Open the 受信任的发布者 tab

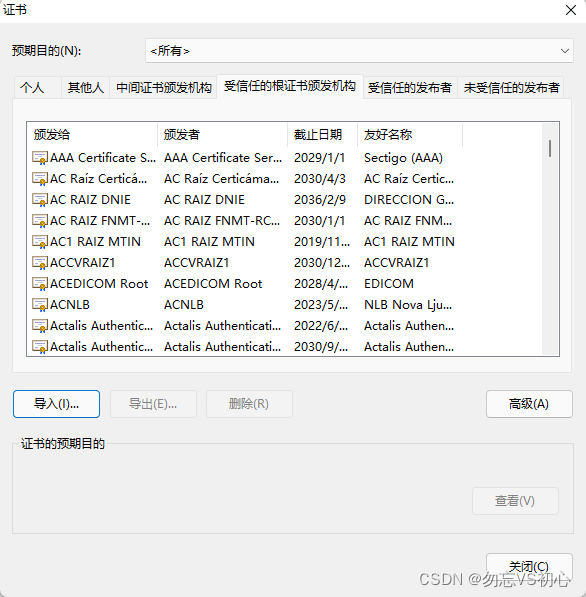pyautogui.click(x=410, y=88)
